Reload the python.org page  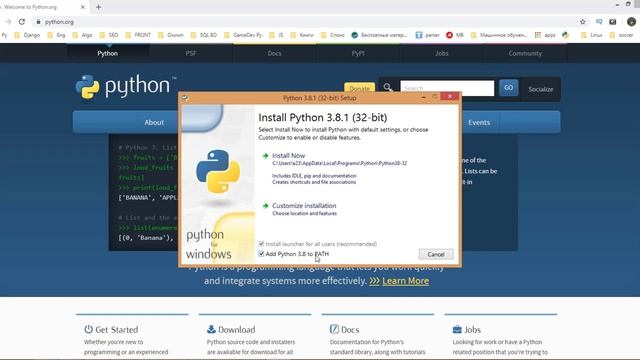click(22, 22)
